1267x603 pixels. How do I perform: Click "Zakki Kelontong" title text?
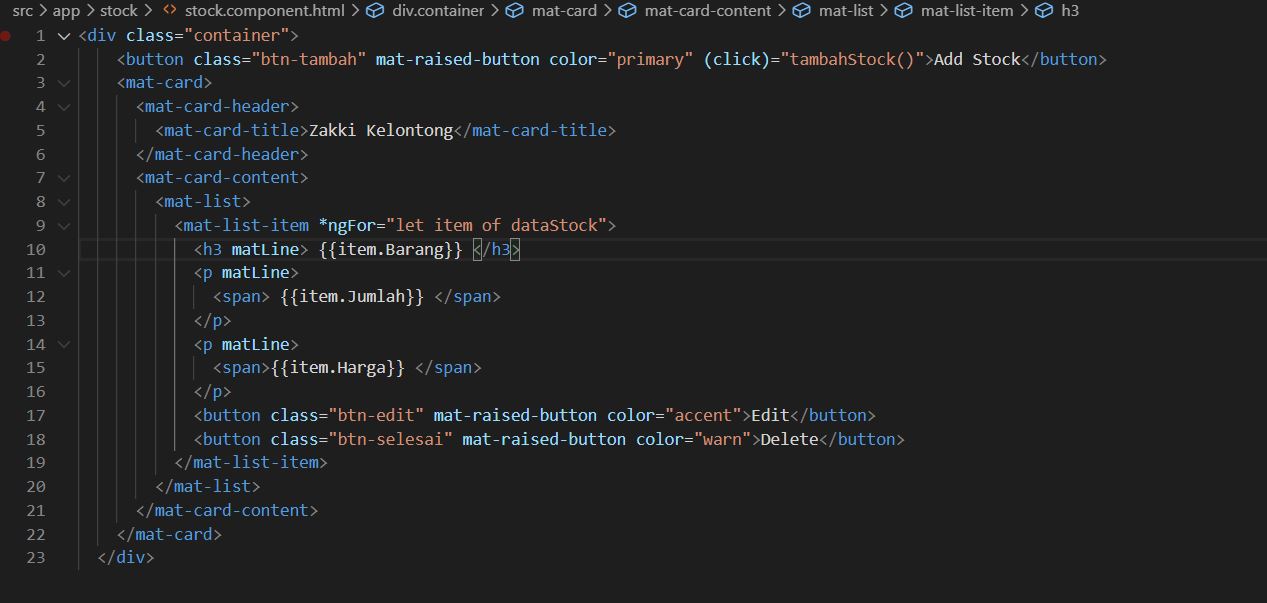381,130
